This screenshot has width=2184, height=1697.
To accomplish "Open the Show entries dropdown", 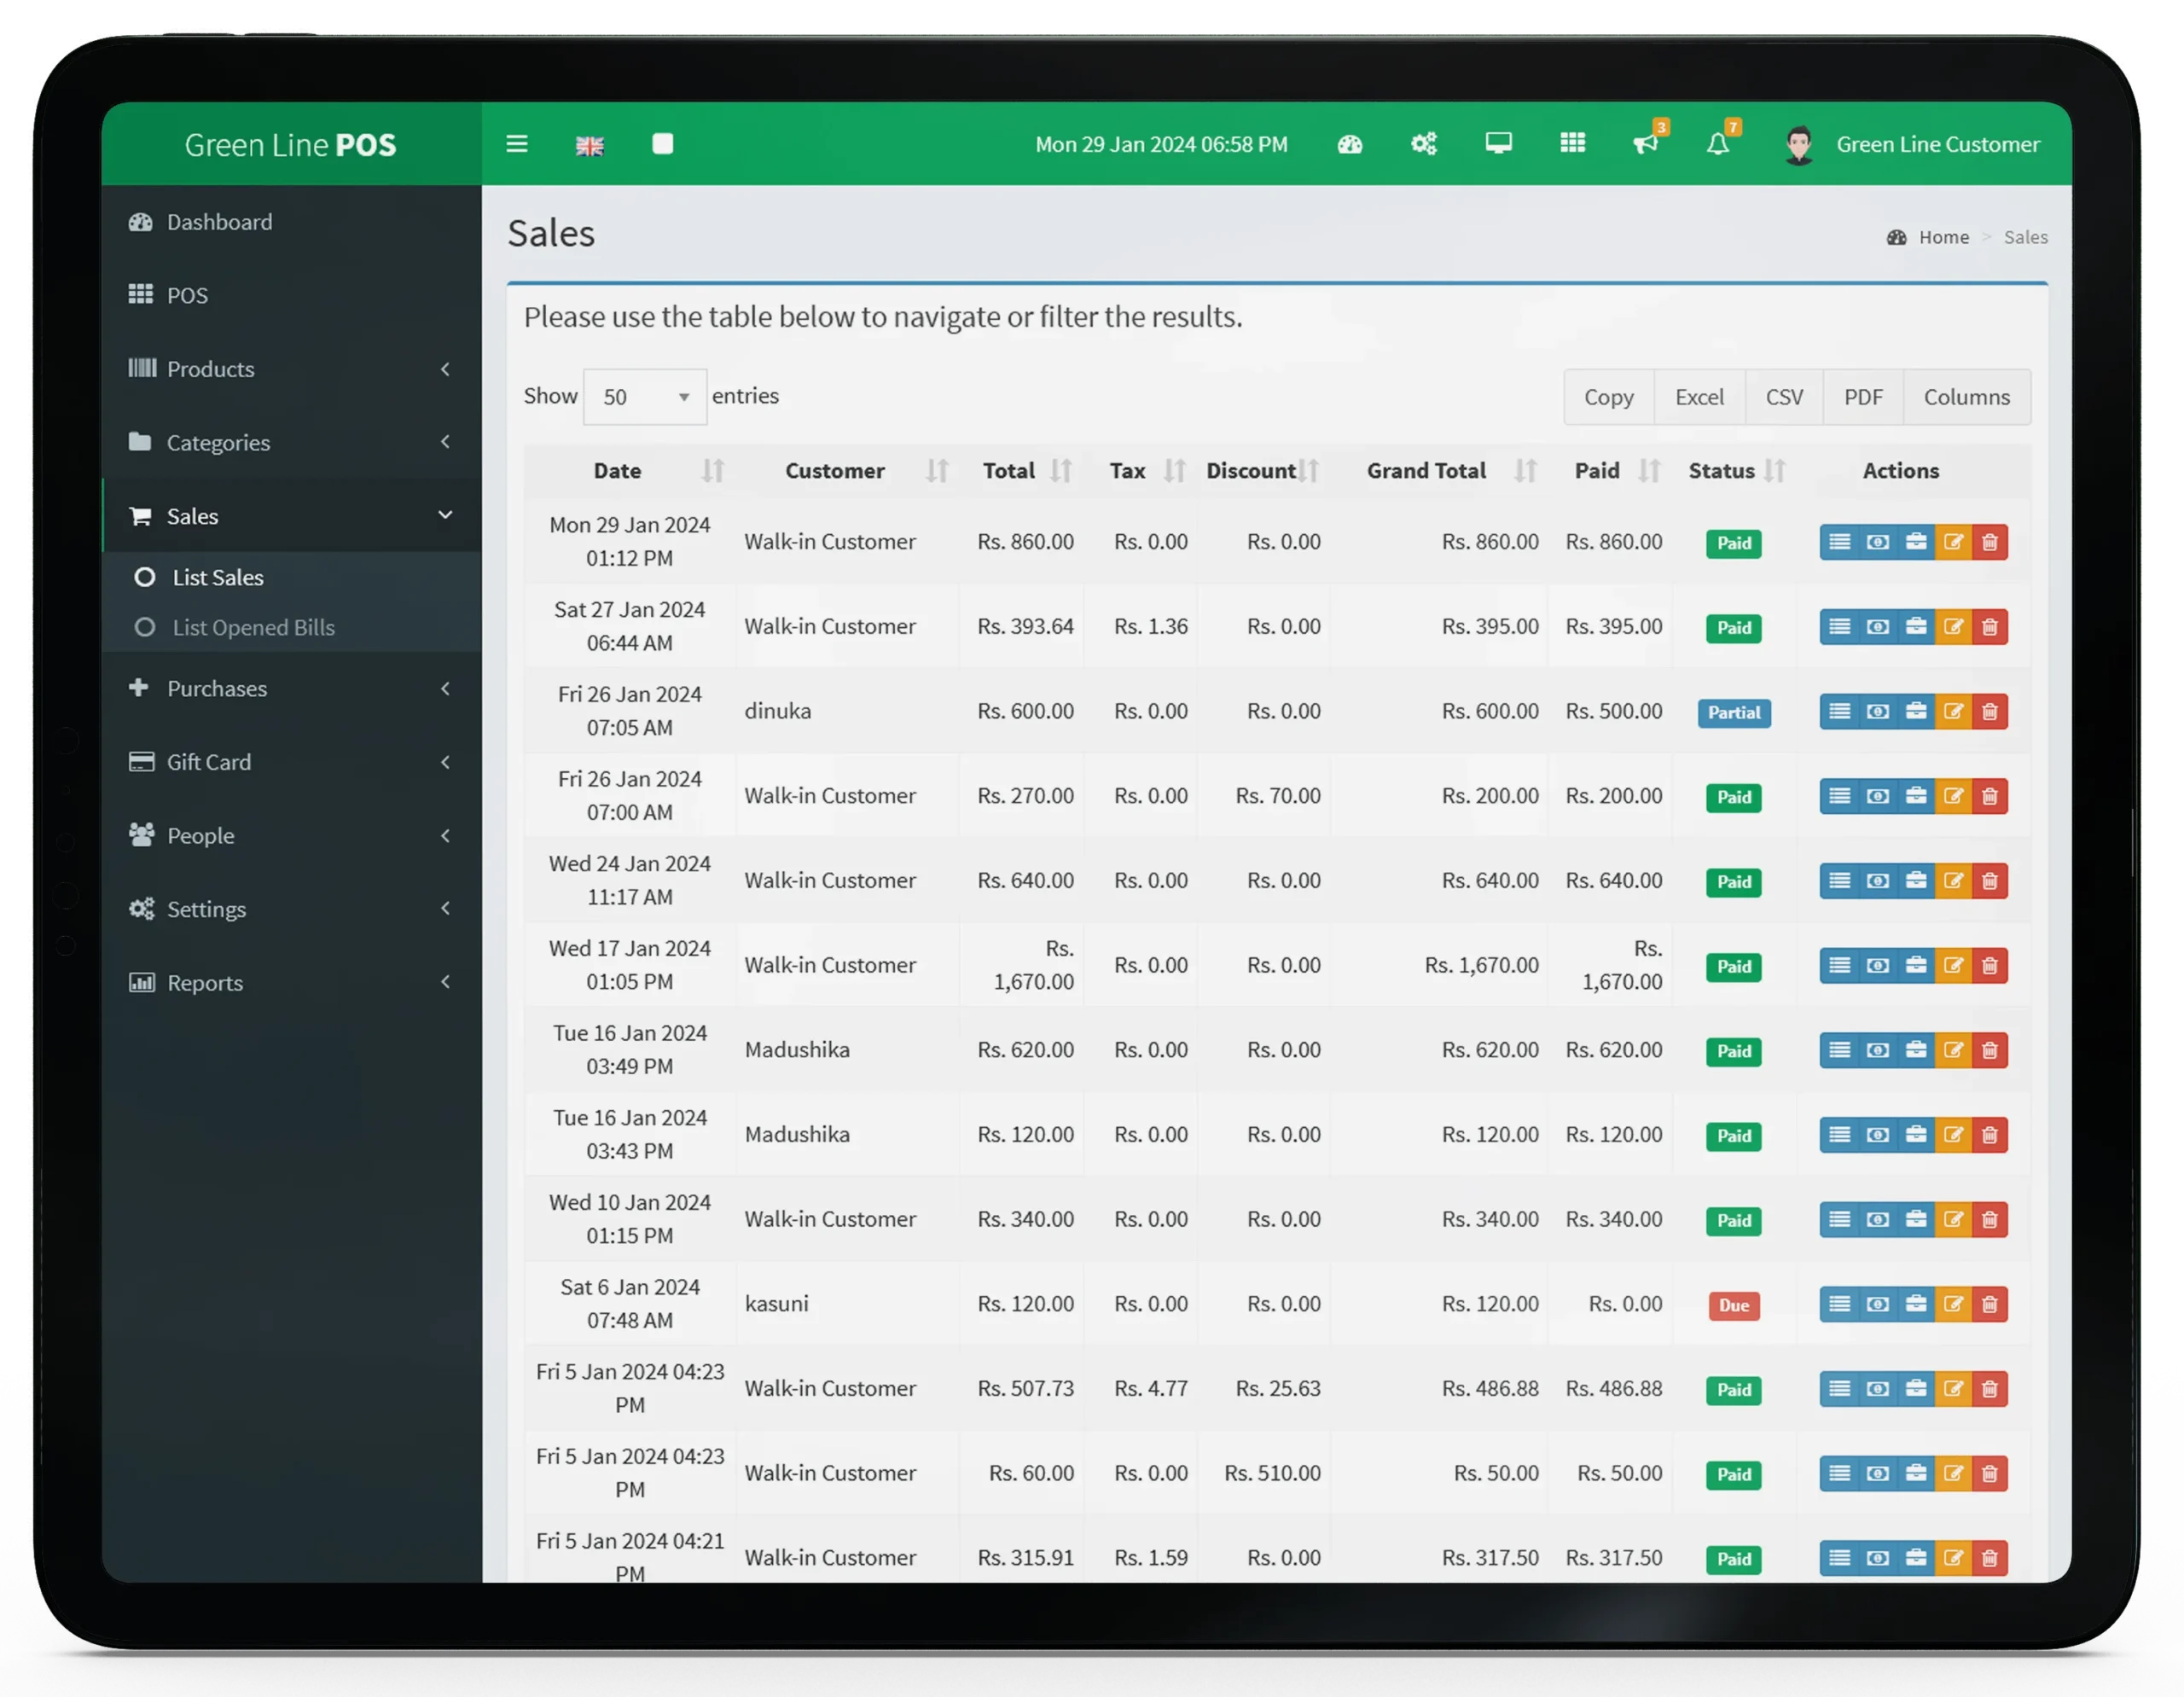I will 644,397.
